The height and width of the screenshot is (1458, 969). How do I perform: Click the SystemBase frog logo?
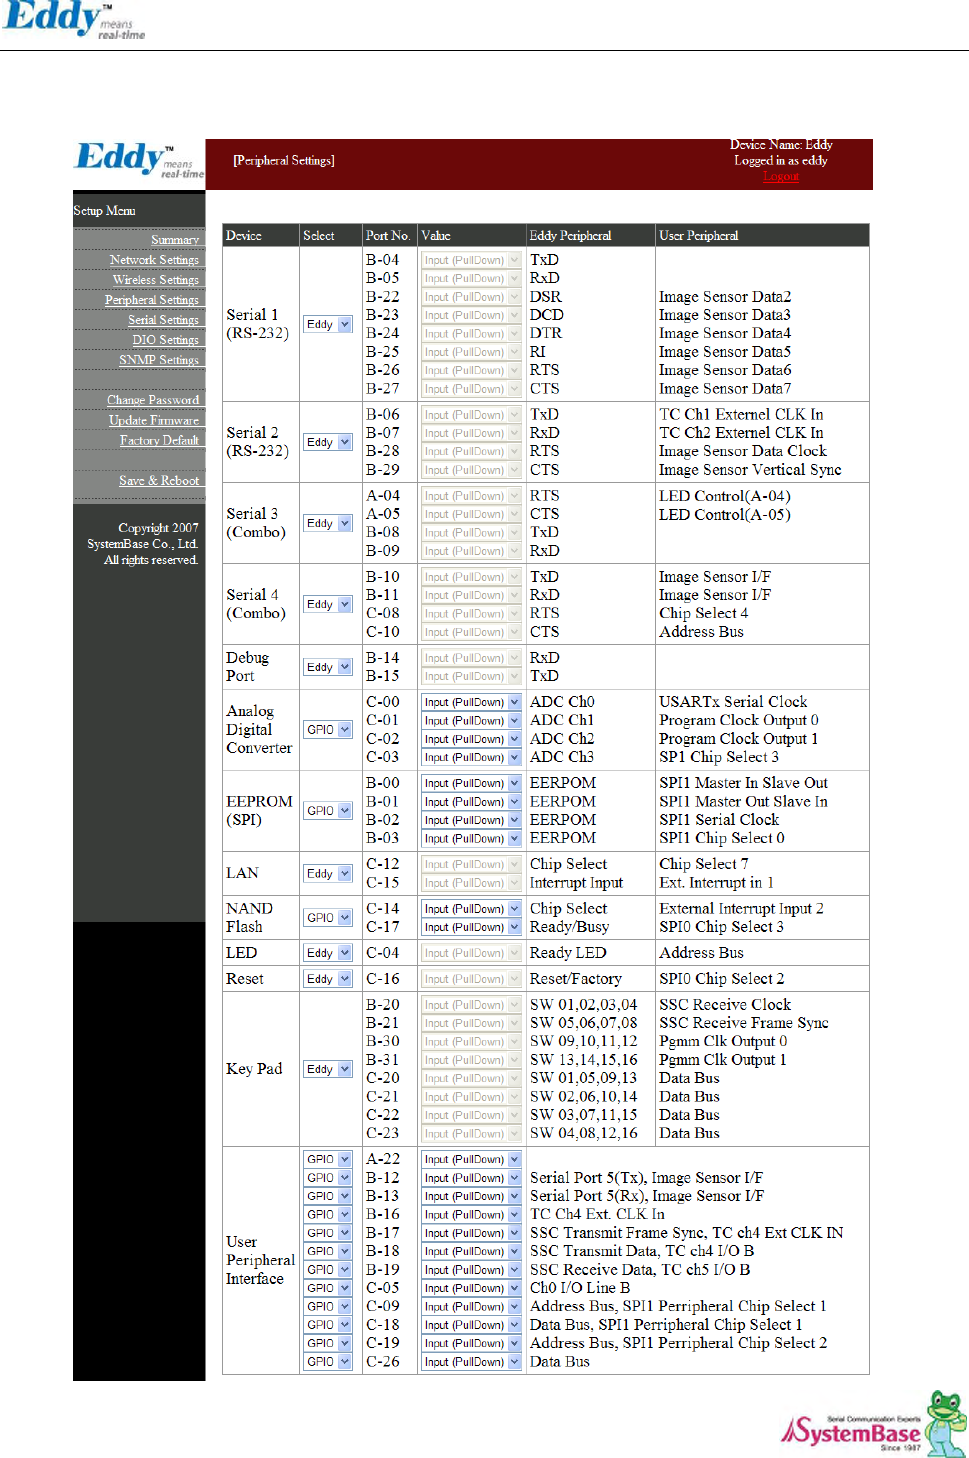[x=873, y=1425]
